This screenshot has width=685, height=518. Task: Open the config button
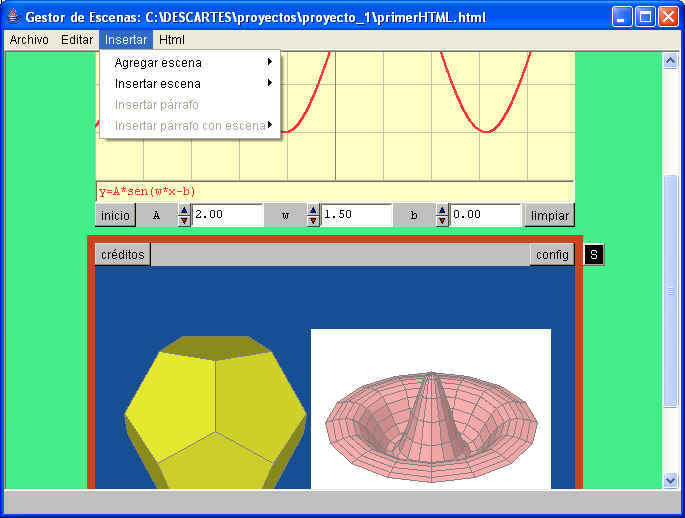tap(552, 255)
